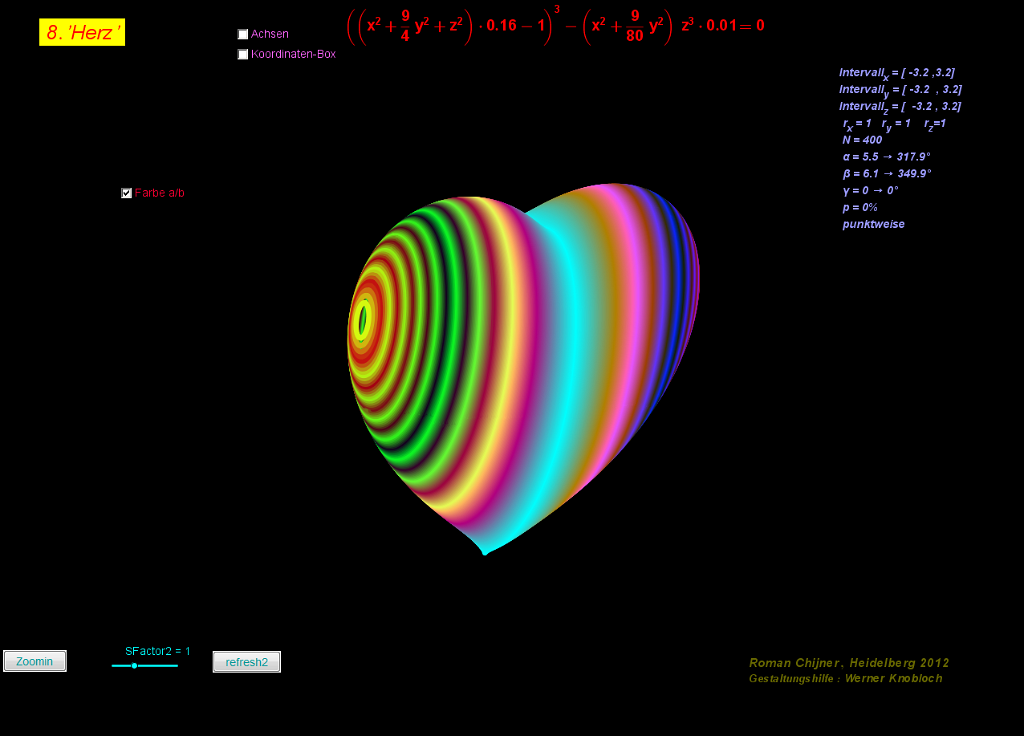The height and width of the screenshot is (736, 1024).
Task: Enable the Achsen checkbox
Action: tap(243, 34)
